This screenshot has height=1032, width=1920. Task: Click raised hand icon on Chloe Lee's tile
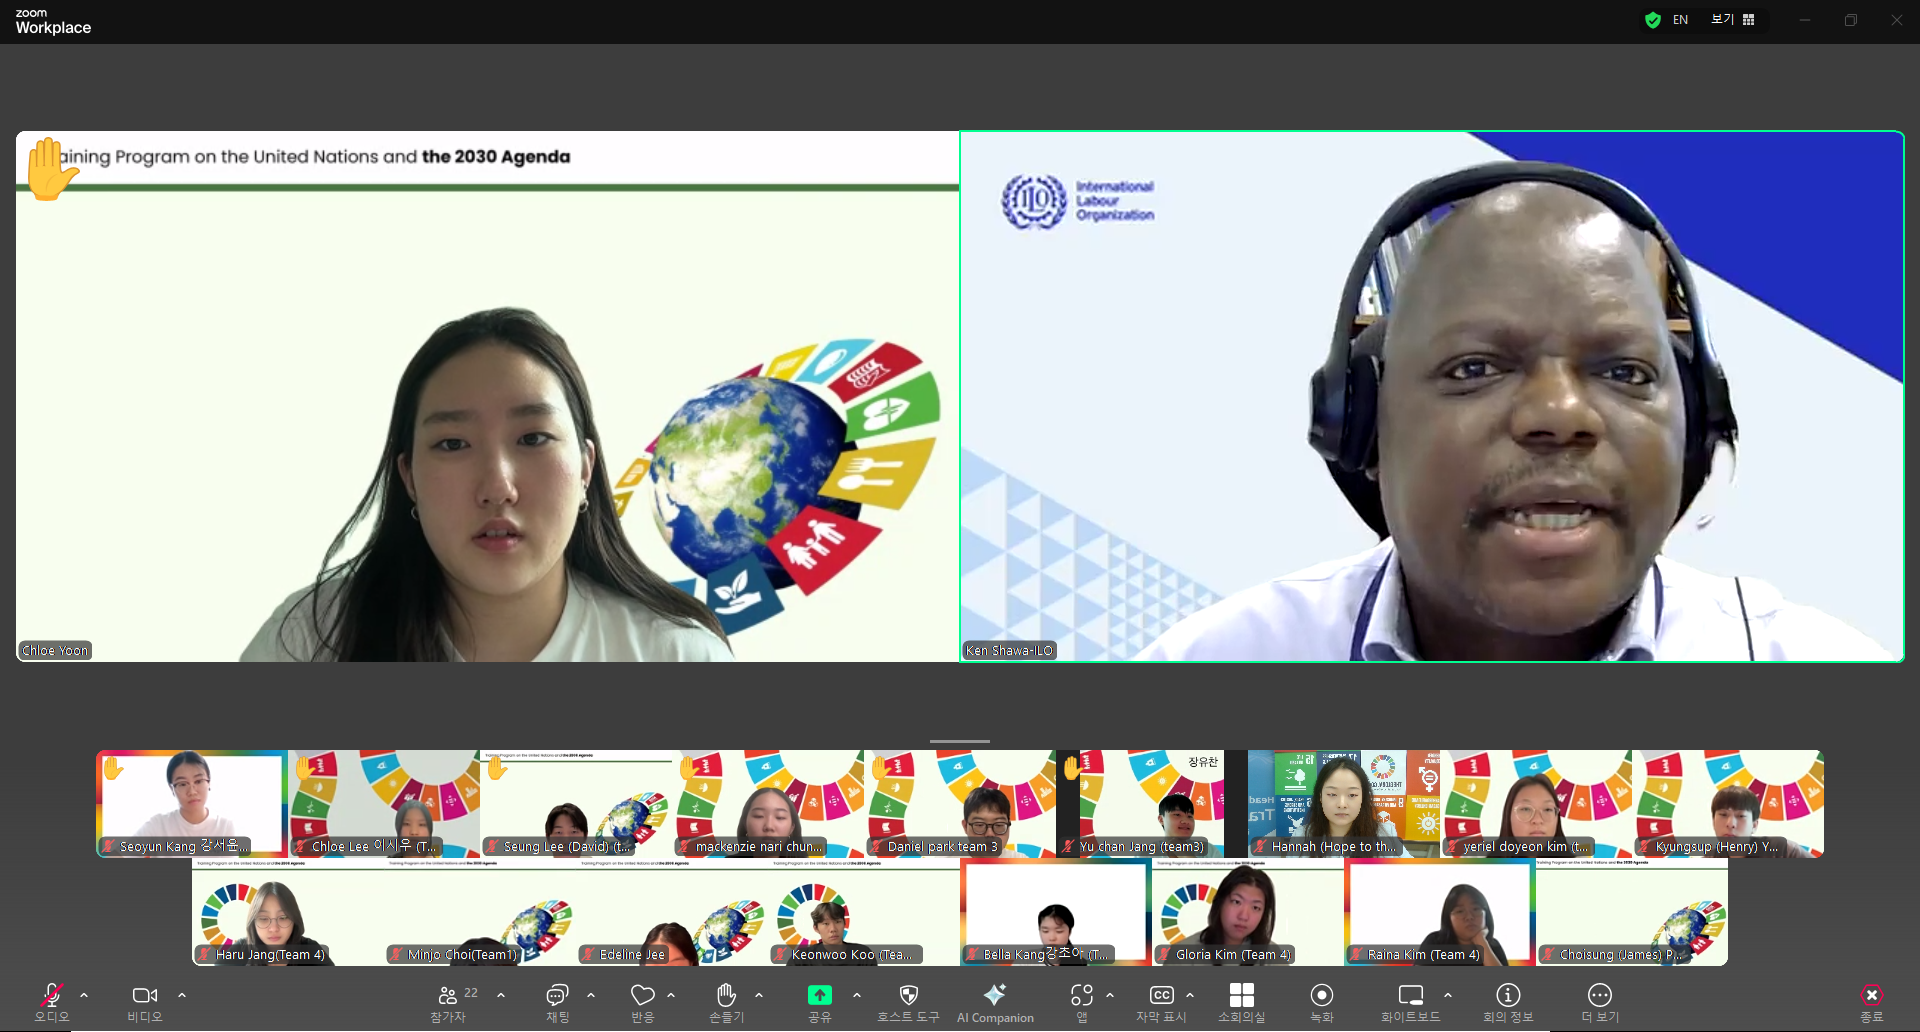pos(305,768)
